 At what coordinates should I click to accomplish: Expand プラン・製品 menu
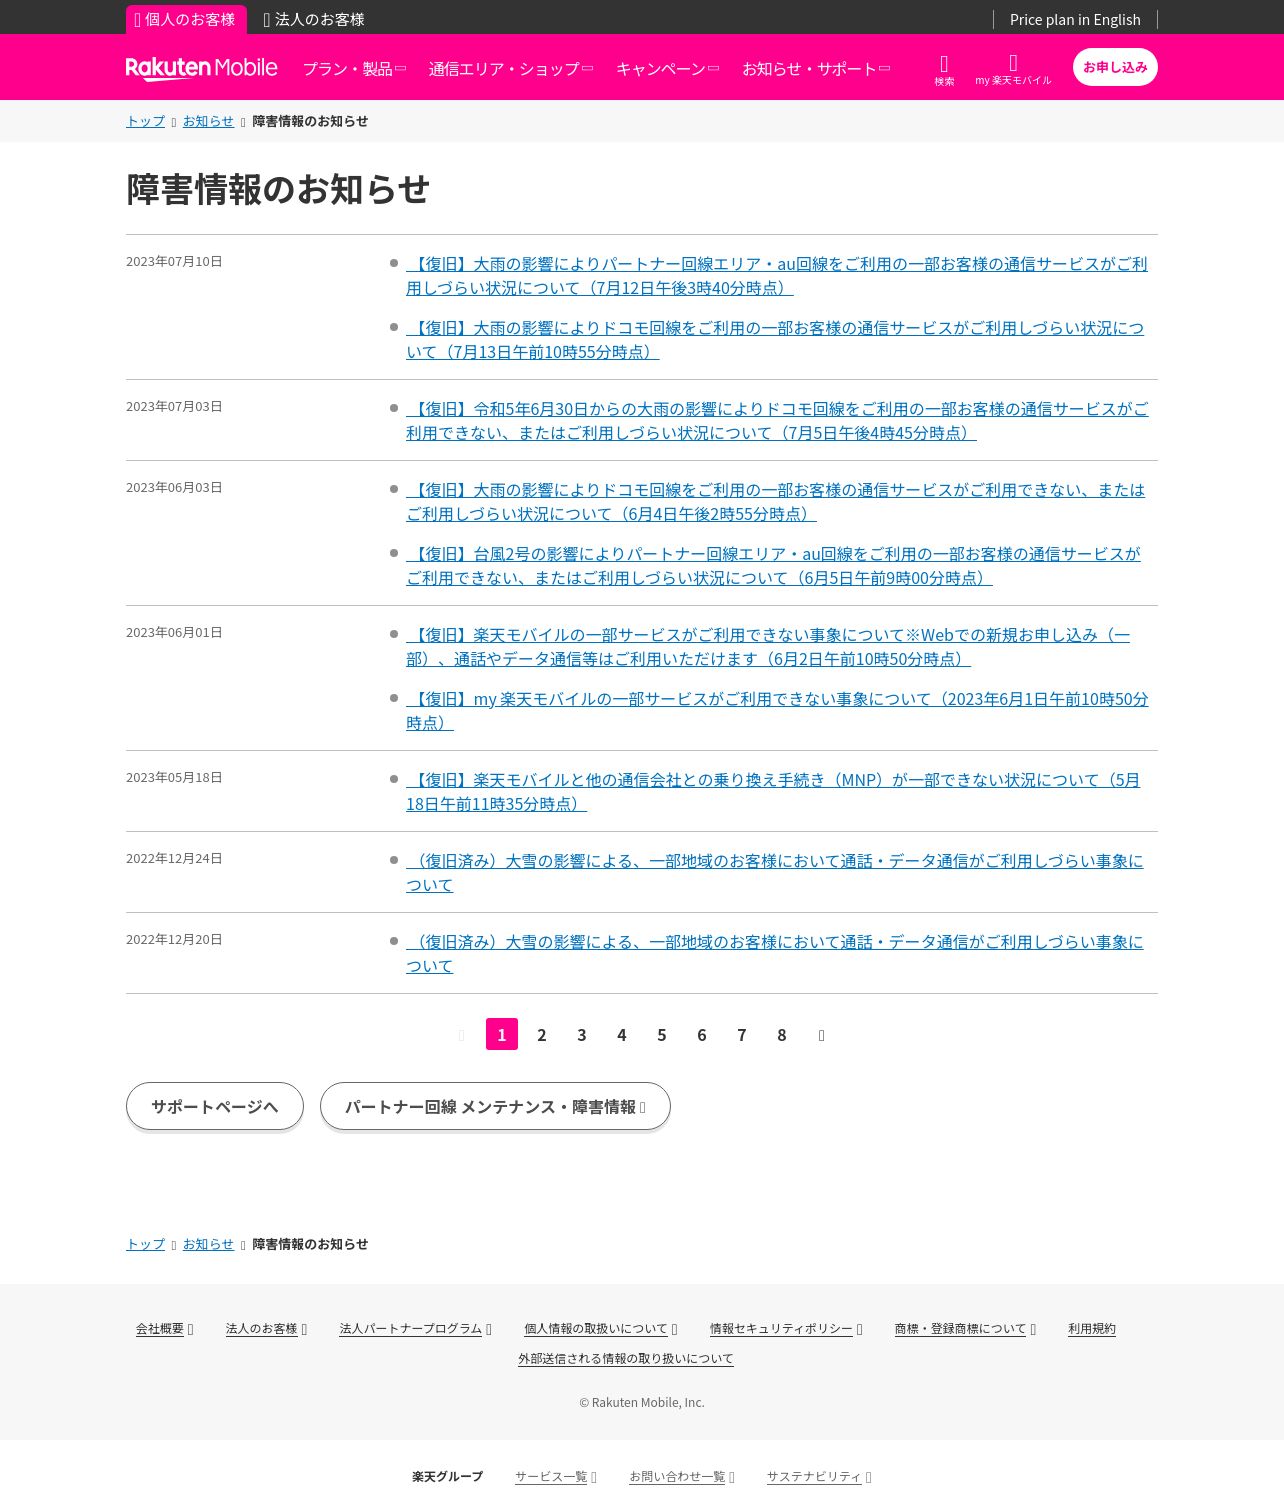tap(354, 68)
